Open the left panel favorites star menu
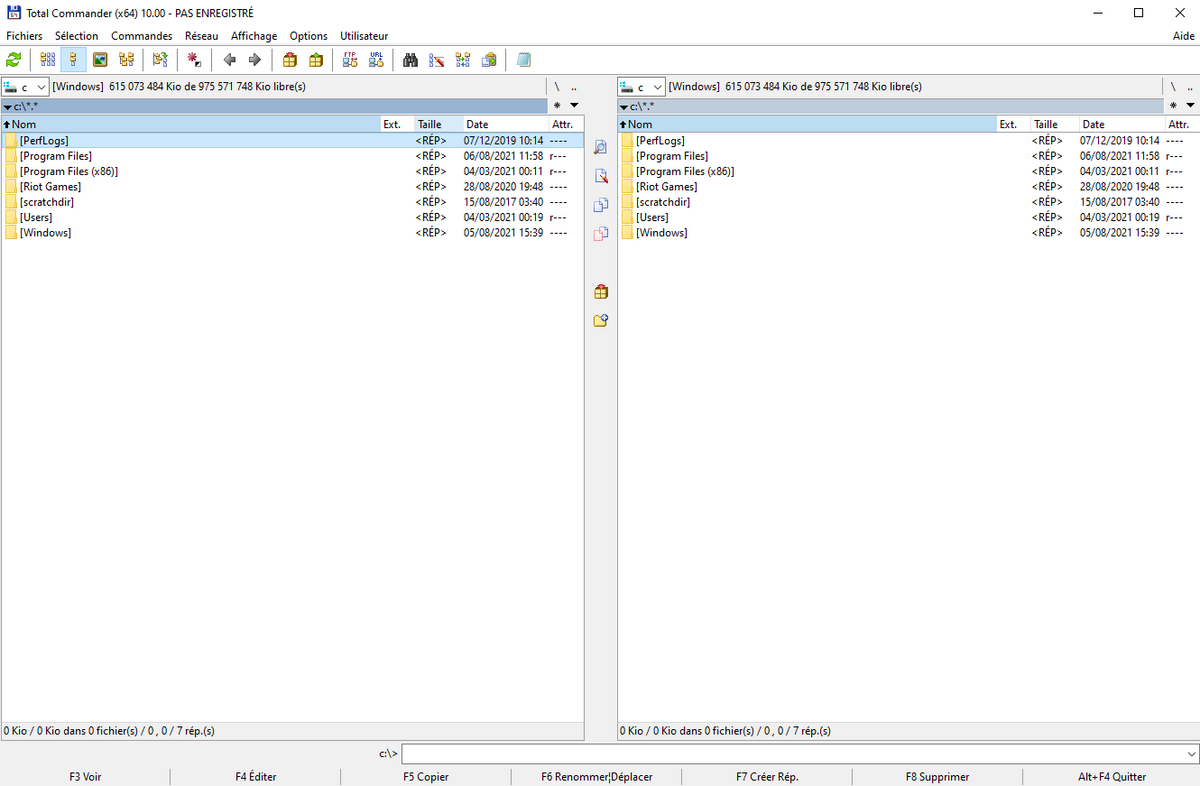1200x786 pixels. (558, 105)
